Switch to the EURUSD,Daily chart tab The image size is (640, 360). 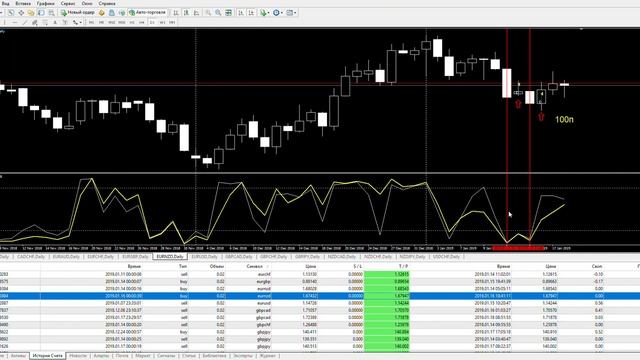204,256
